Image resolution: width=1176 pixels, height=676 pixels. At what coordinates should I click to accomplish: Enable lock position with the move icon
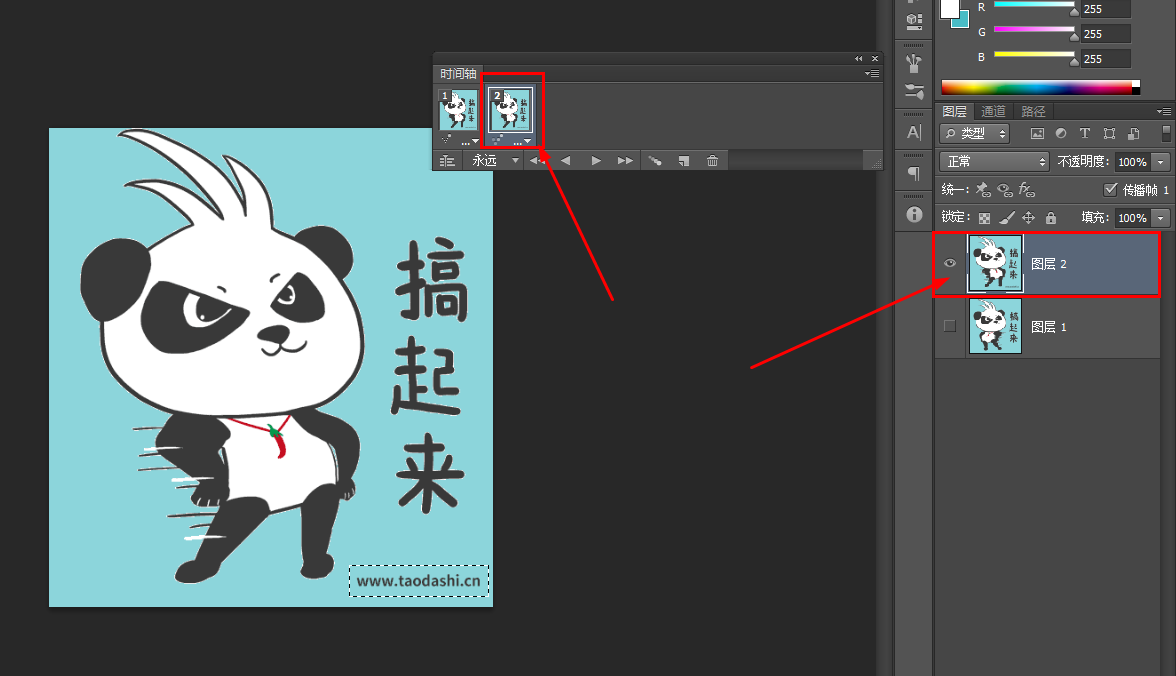1028,218
